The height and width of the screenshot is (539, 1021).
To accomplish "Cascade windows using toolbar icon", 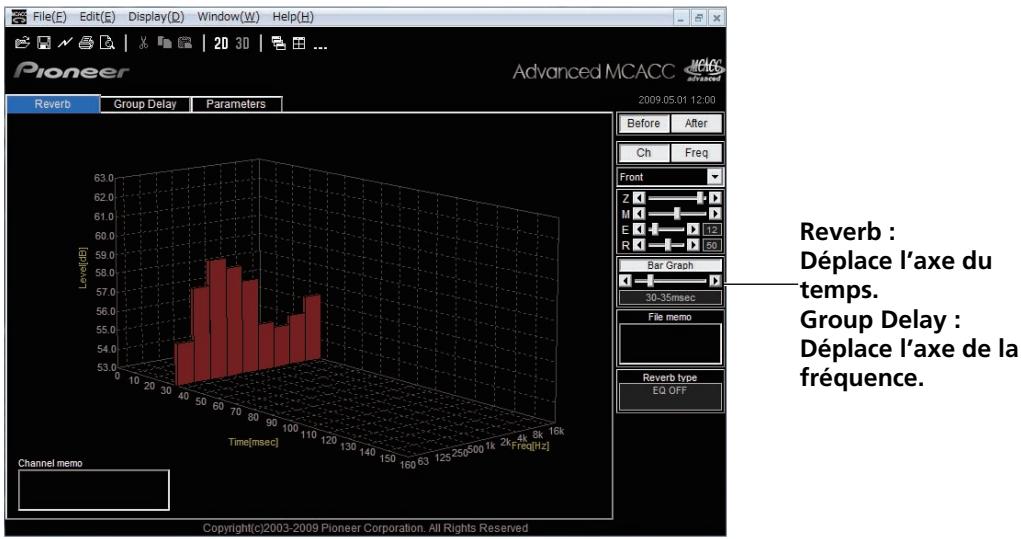I will click(279, 43).
